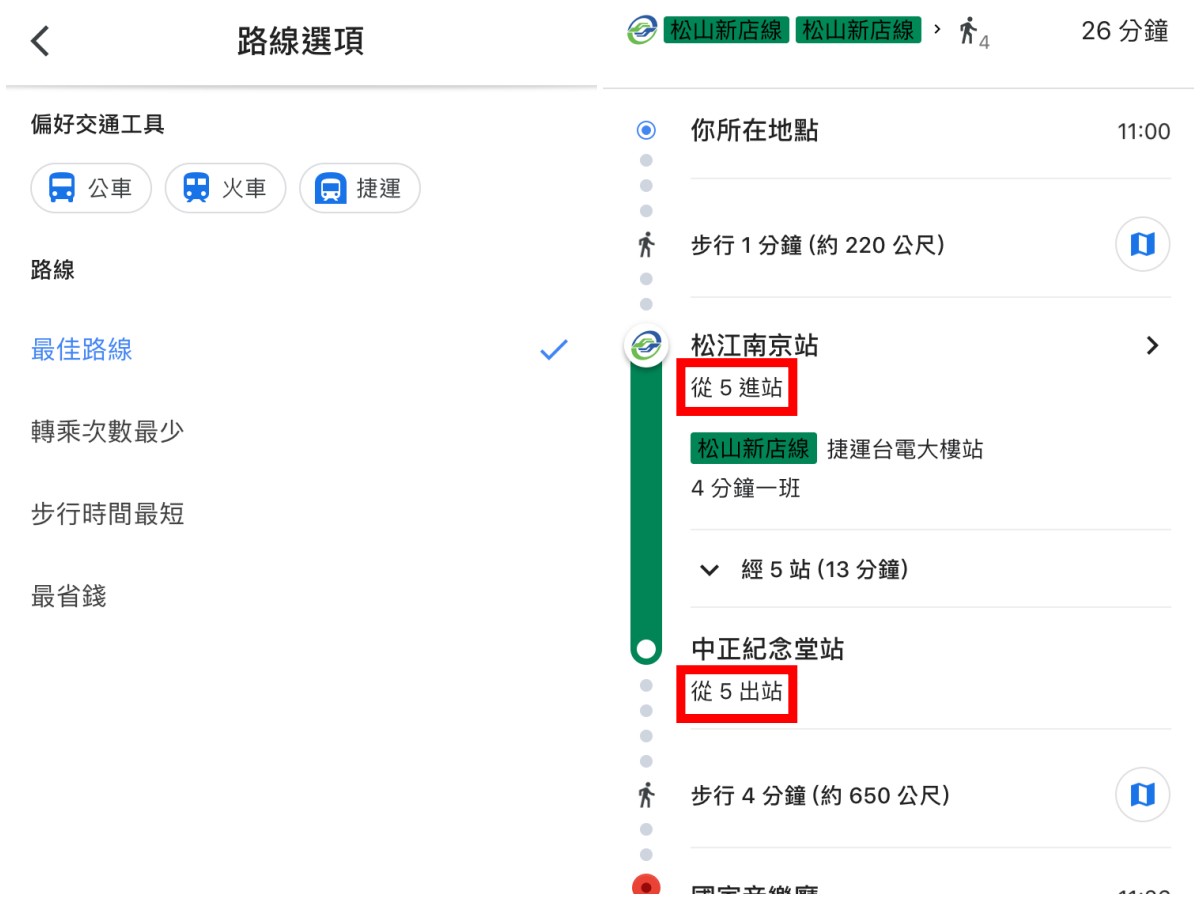1200x900 pixels.
Task: Tap the walking icon in route summary header
Action: click(x=968, y=32)
